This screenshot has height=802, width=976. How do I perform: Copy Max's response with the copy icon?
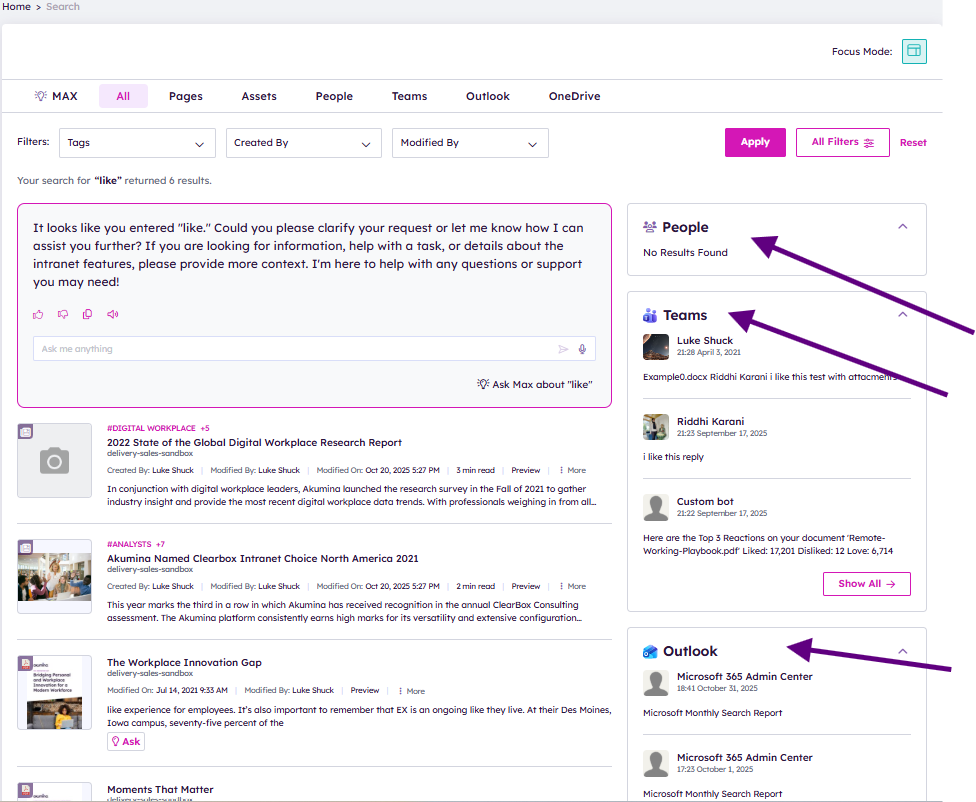[x=88, y=314]
